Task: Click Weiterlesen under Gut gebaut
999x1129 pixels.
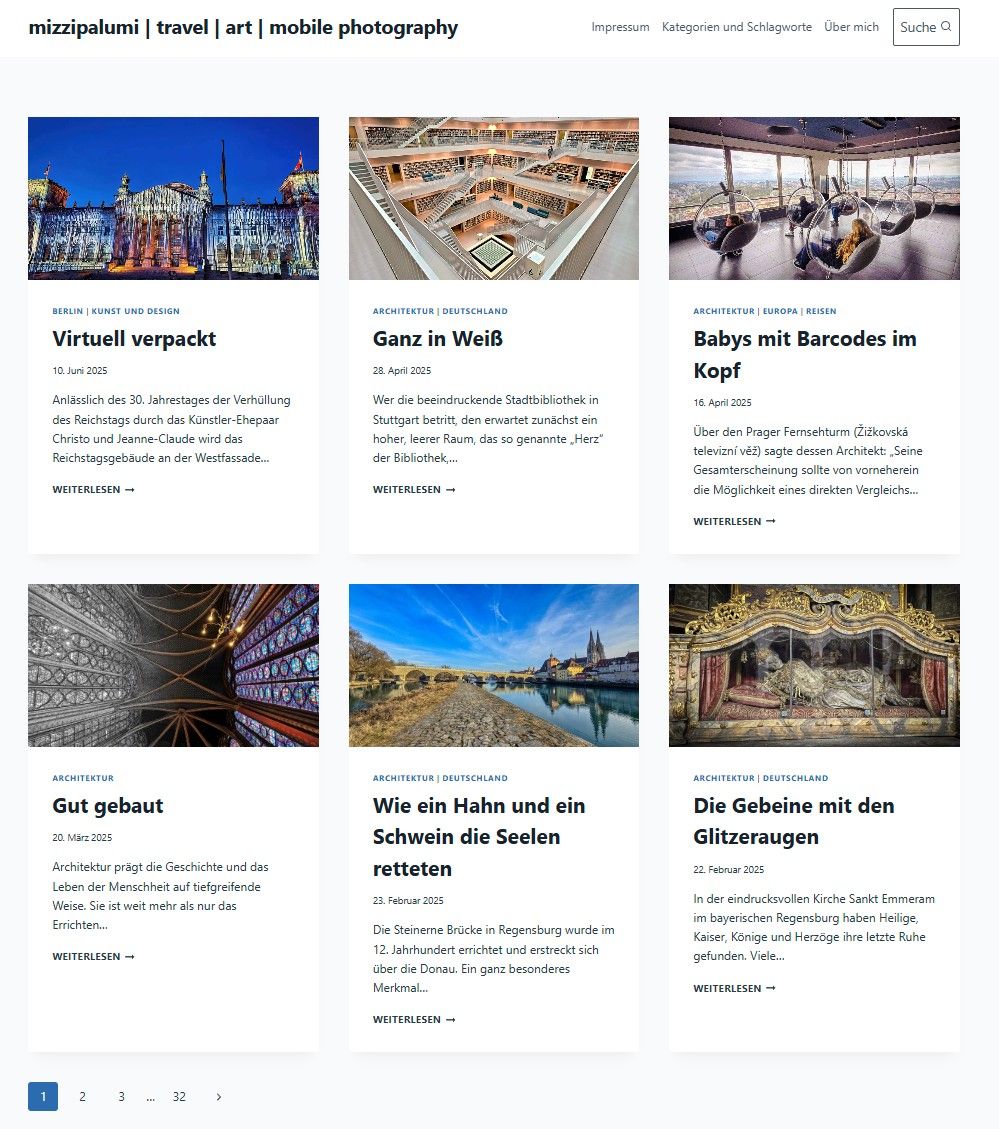Action: [93, 956]
